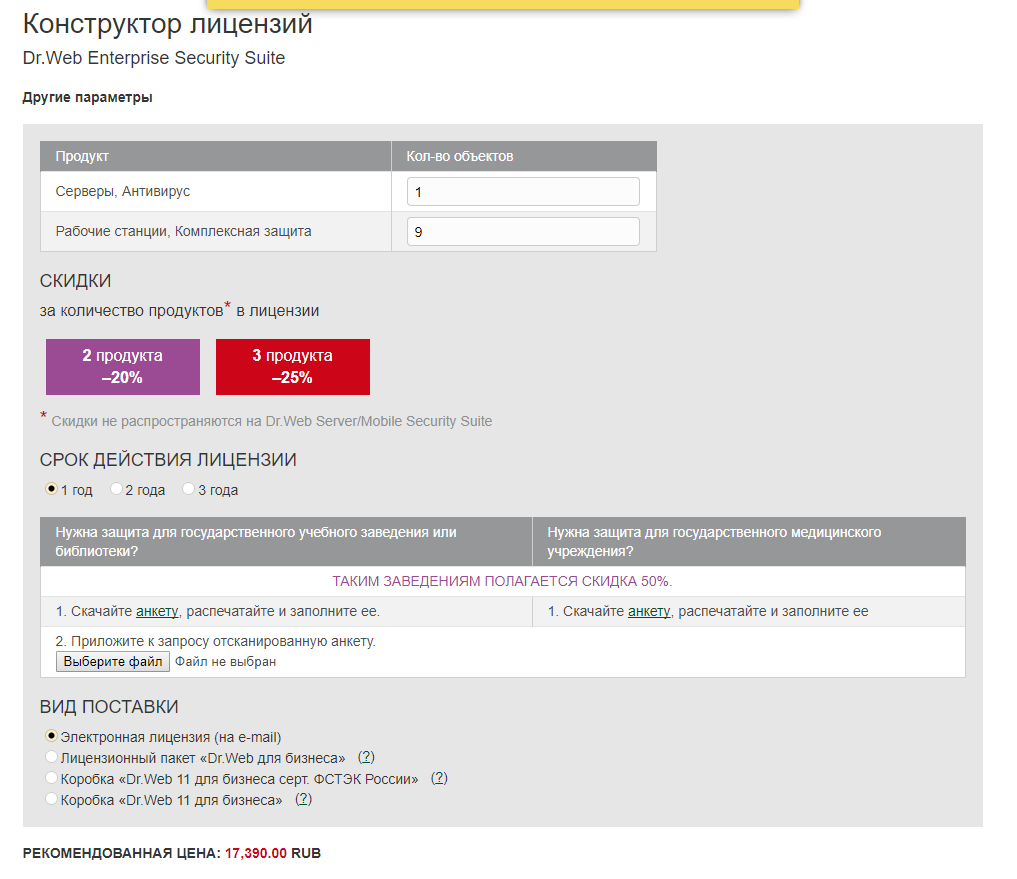Image resolution: width=1017 pixels, height=879 pixels.
Task: Click the СКИДКИ heading
Action: pos(75,281)
